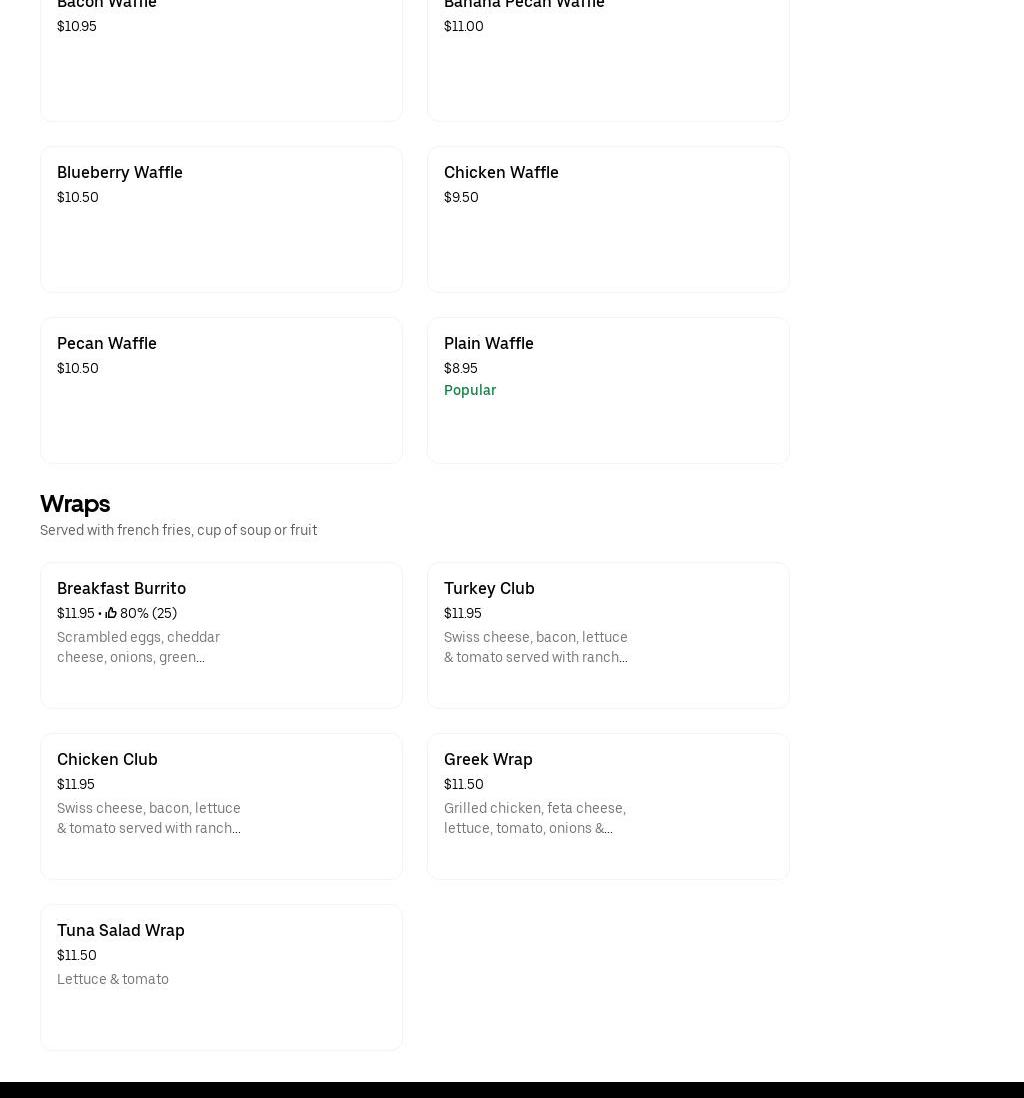
Task: Click the $9.50 Chicken Waffle price
Action: click(461, 197)
